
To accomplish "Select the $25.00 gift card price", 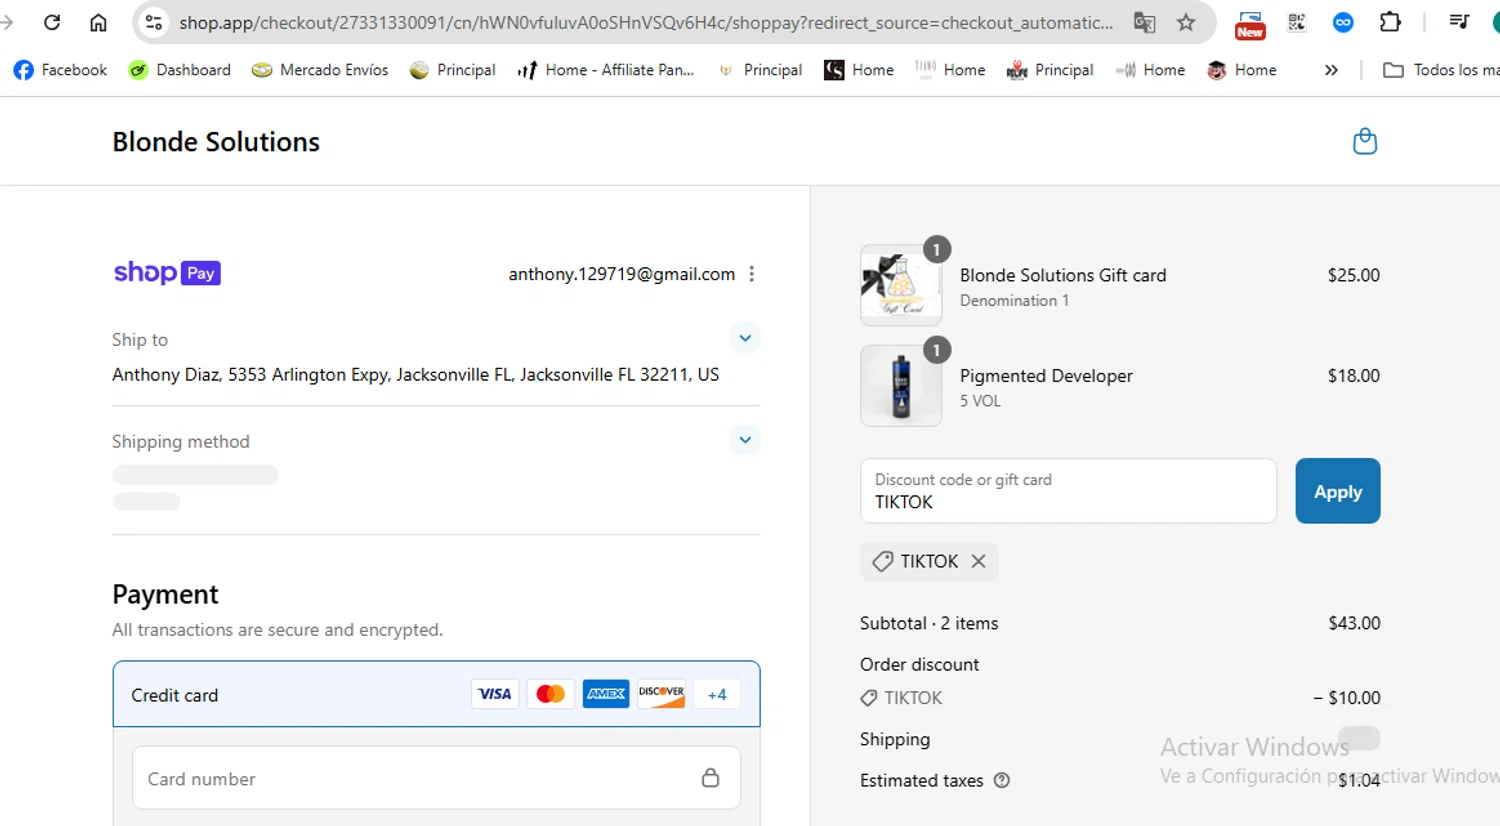I will pos(1354,275).
